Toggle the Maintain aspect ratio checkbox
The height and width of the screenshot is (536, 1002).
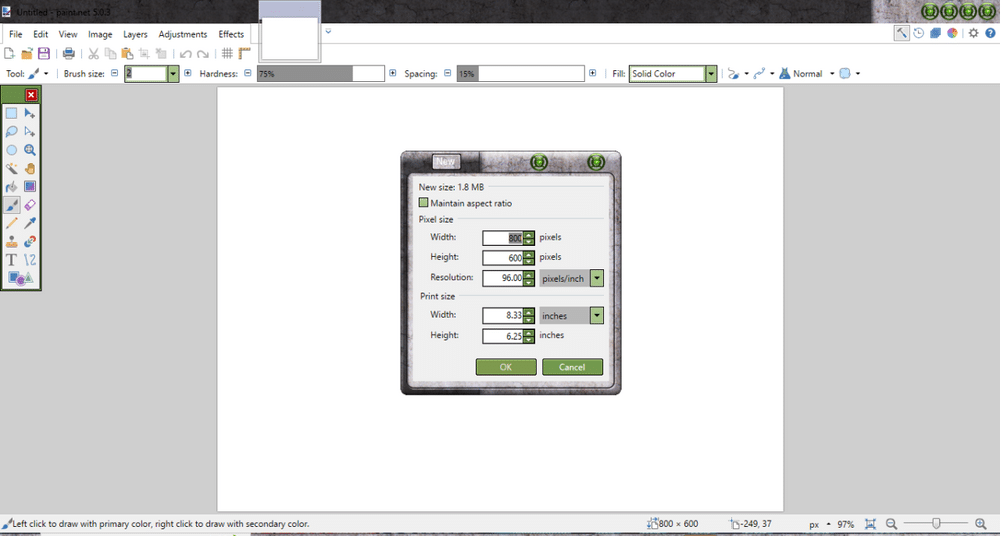[x=423, y=203]
